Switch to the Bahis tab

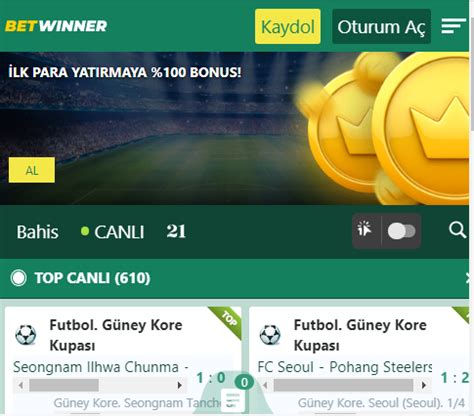pyautogui.click(x=37, y=232)
